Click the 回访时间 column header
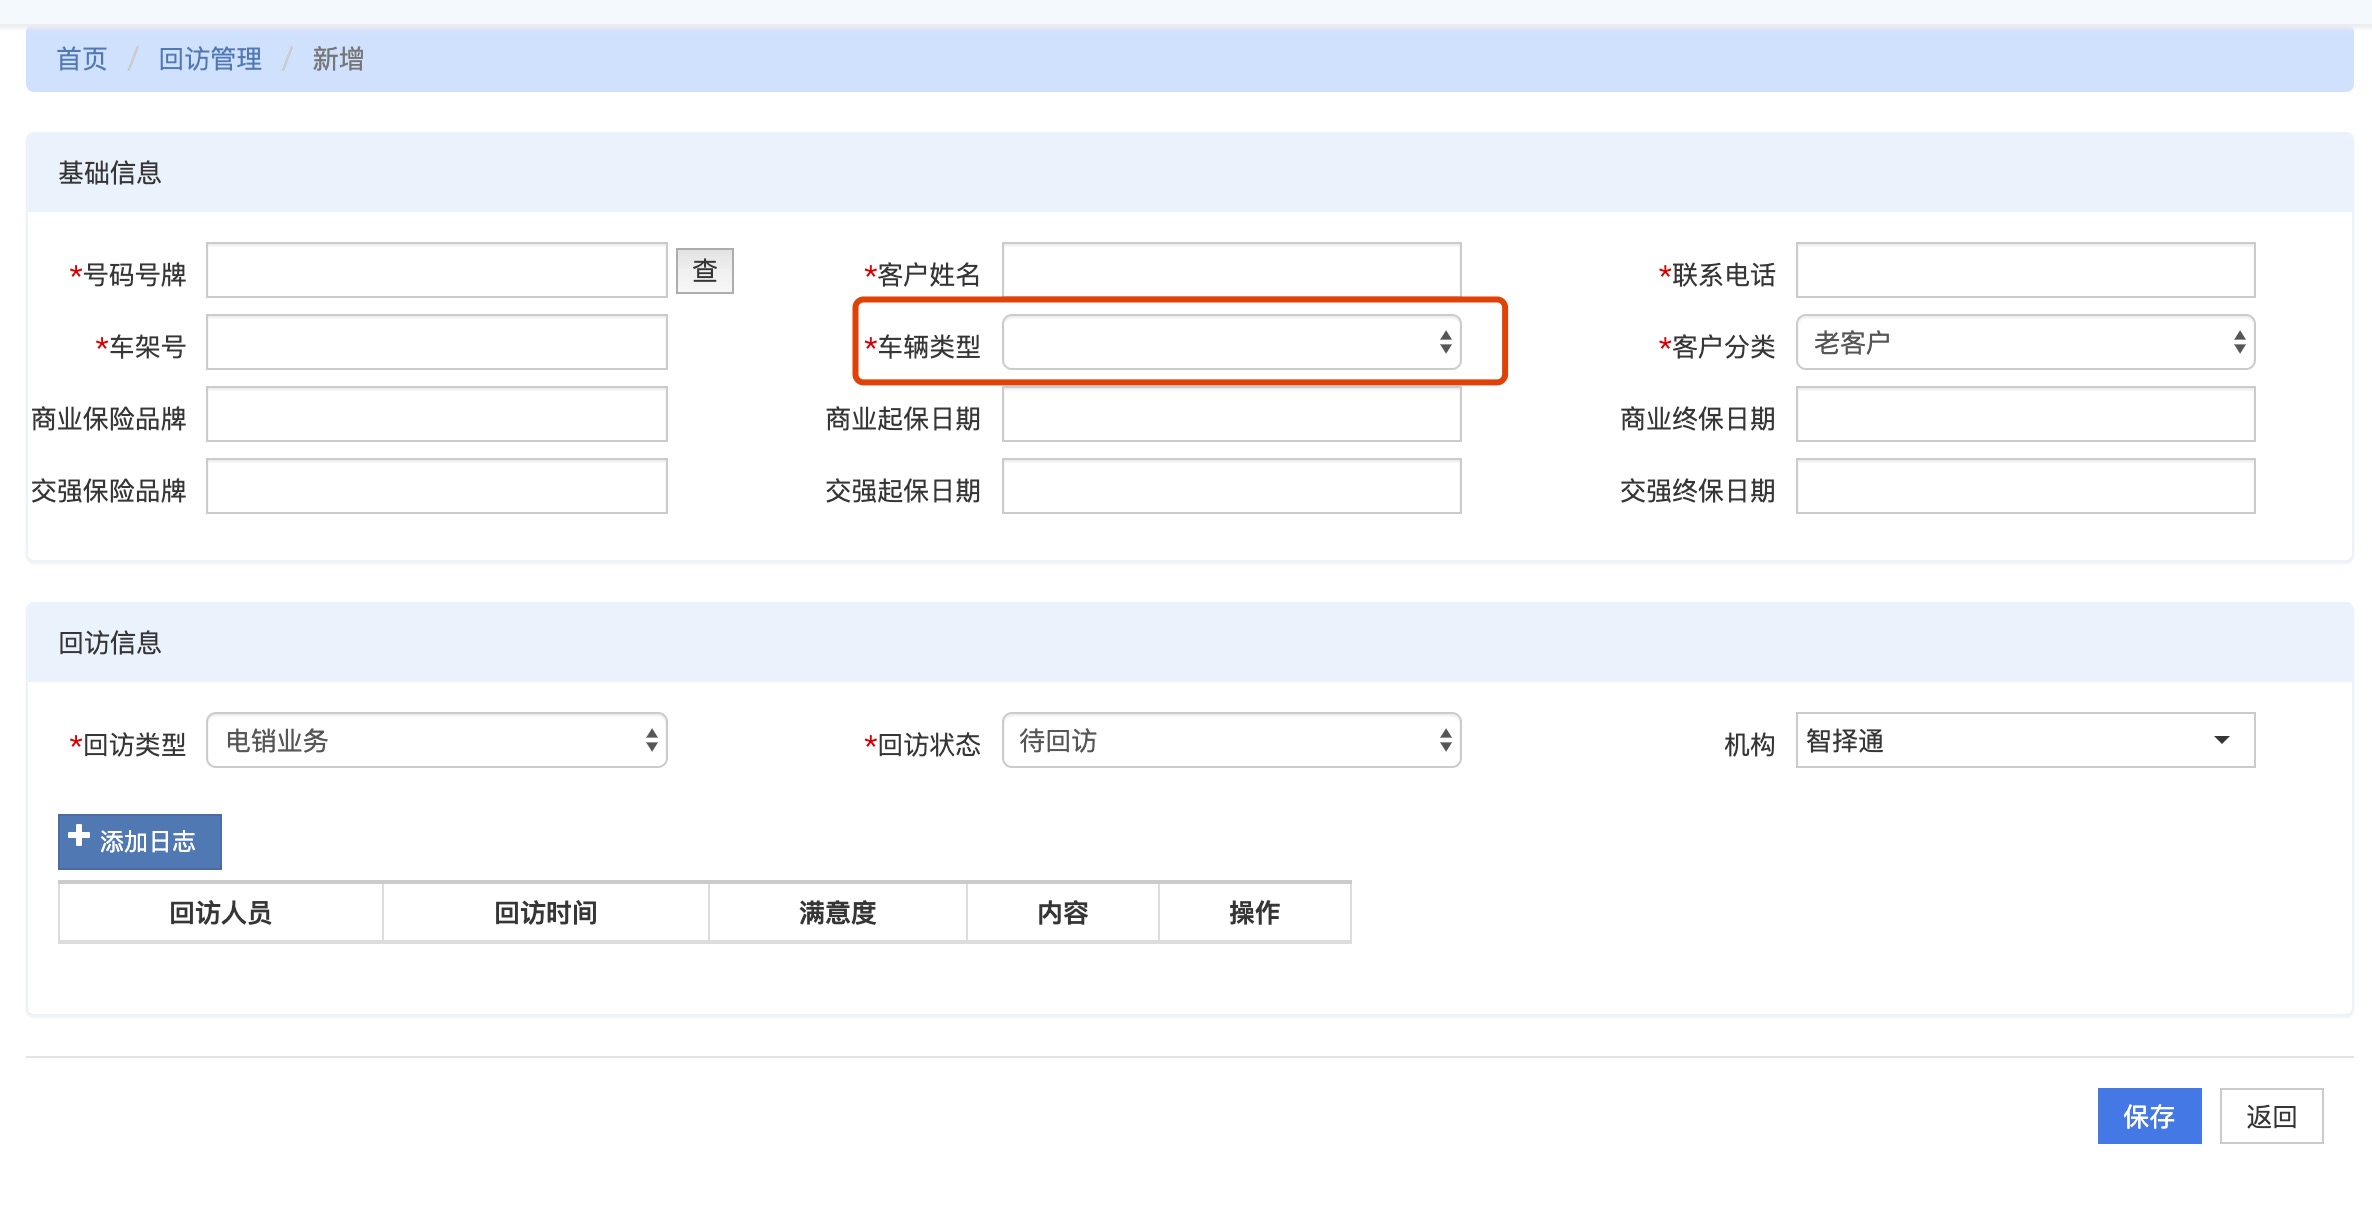 (545, 913)
